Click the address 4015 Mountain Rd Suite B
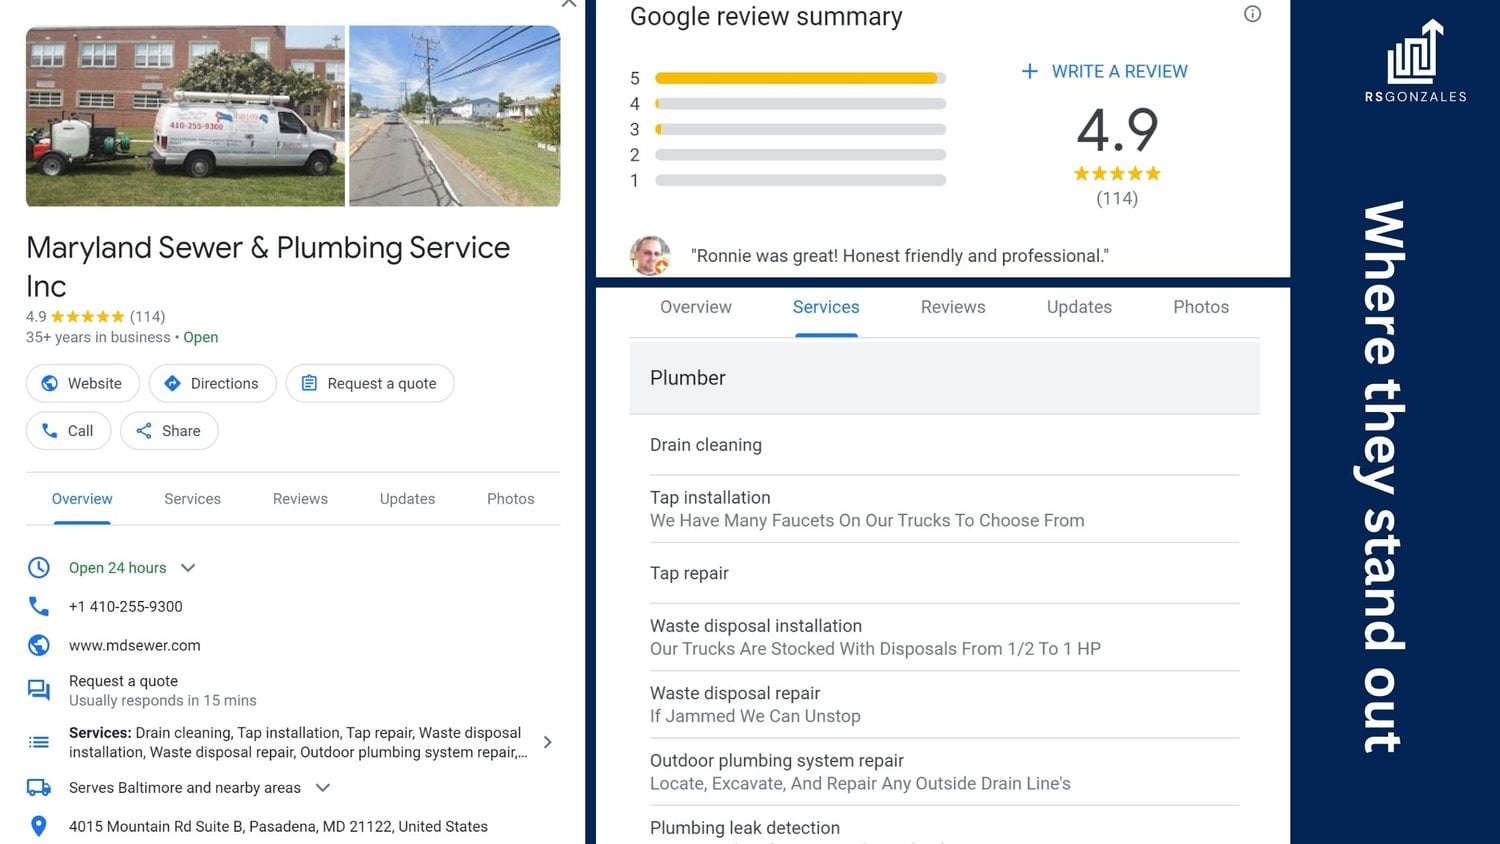Image resolution: width=1500 pixels, height=844 pixels. pos(278,826)
